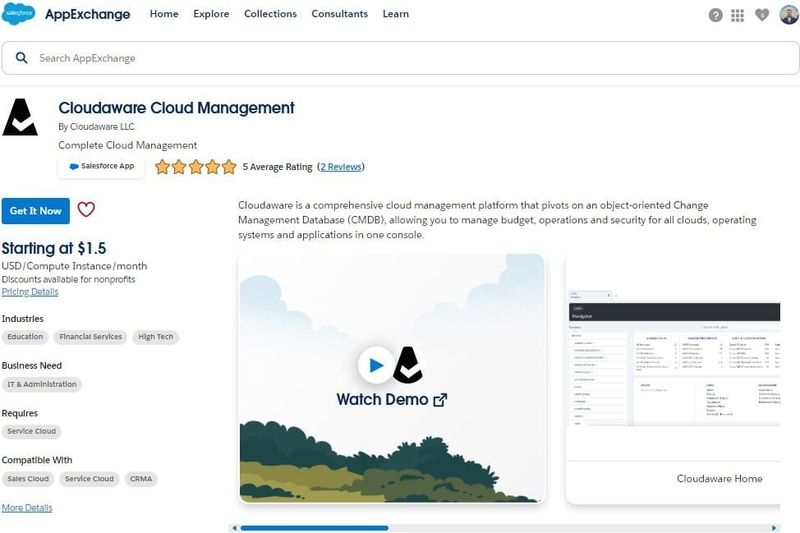The height and width of the screenshot is (533, 800).
Task: Select the Education industry tag
Action: point(25,337)
